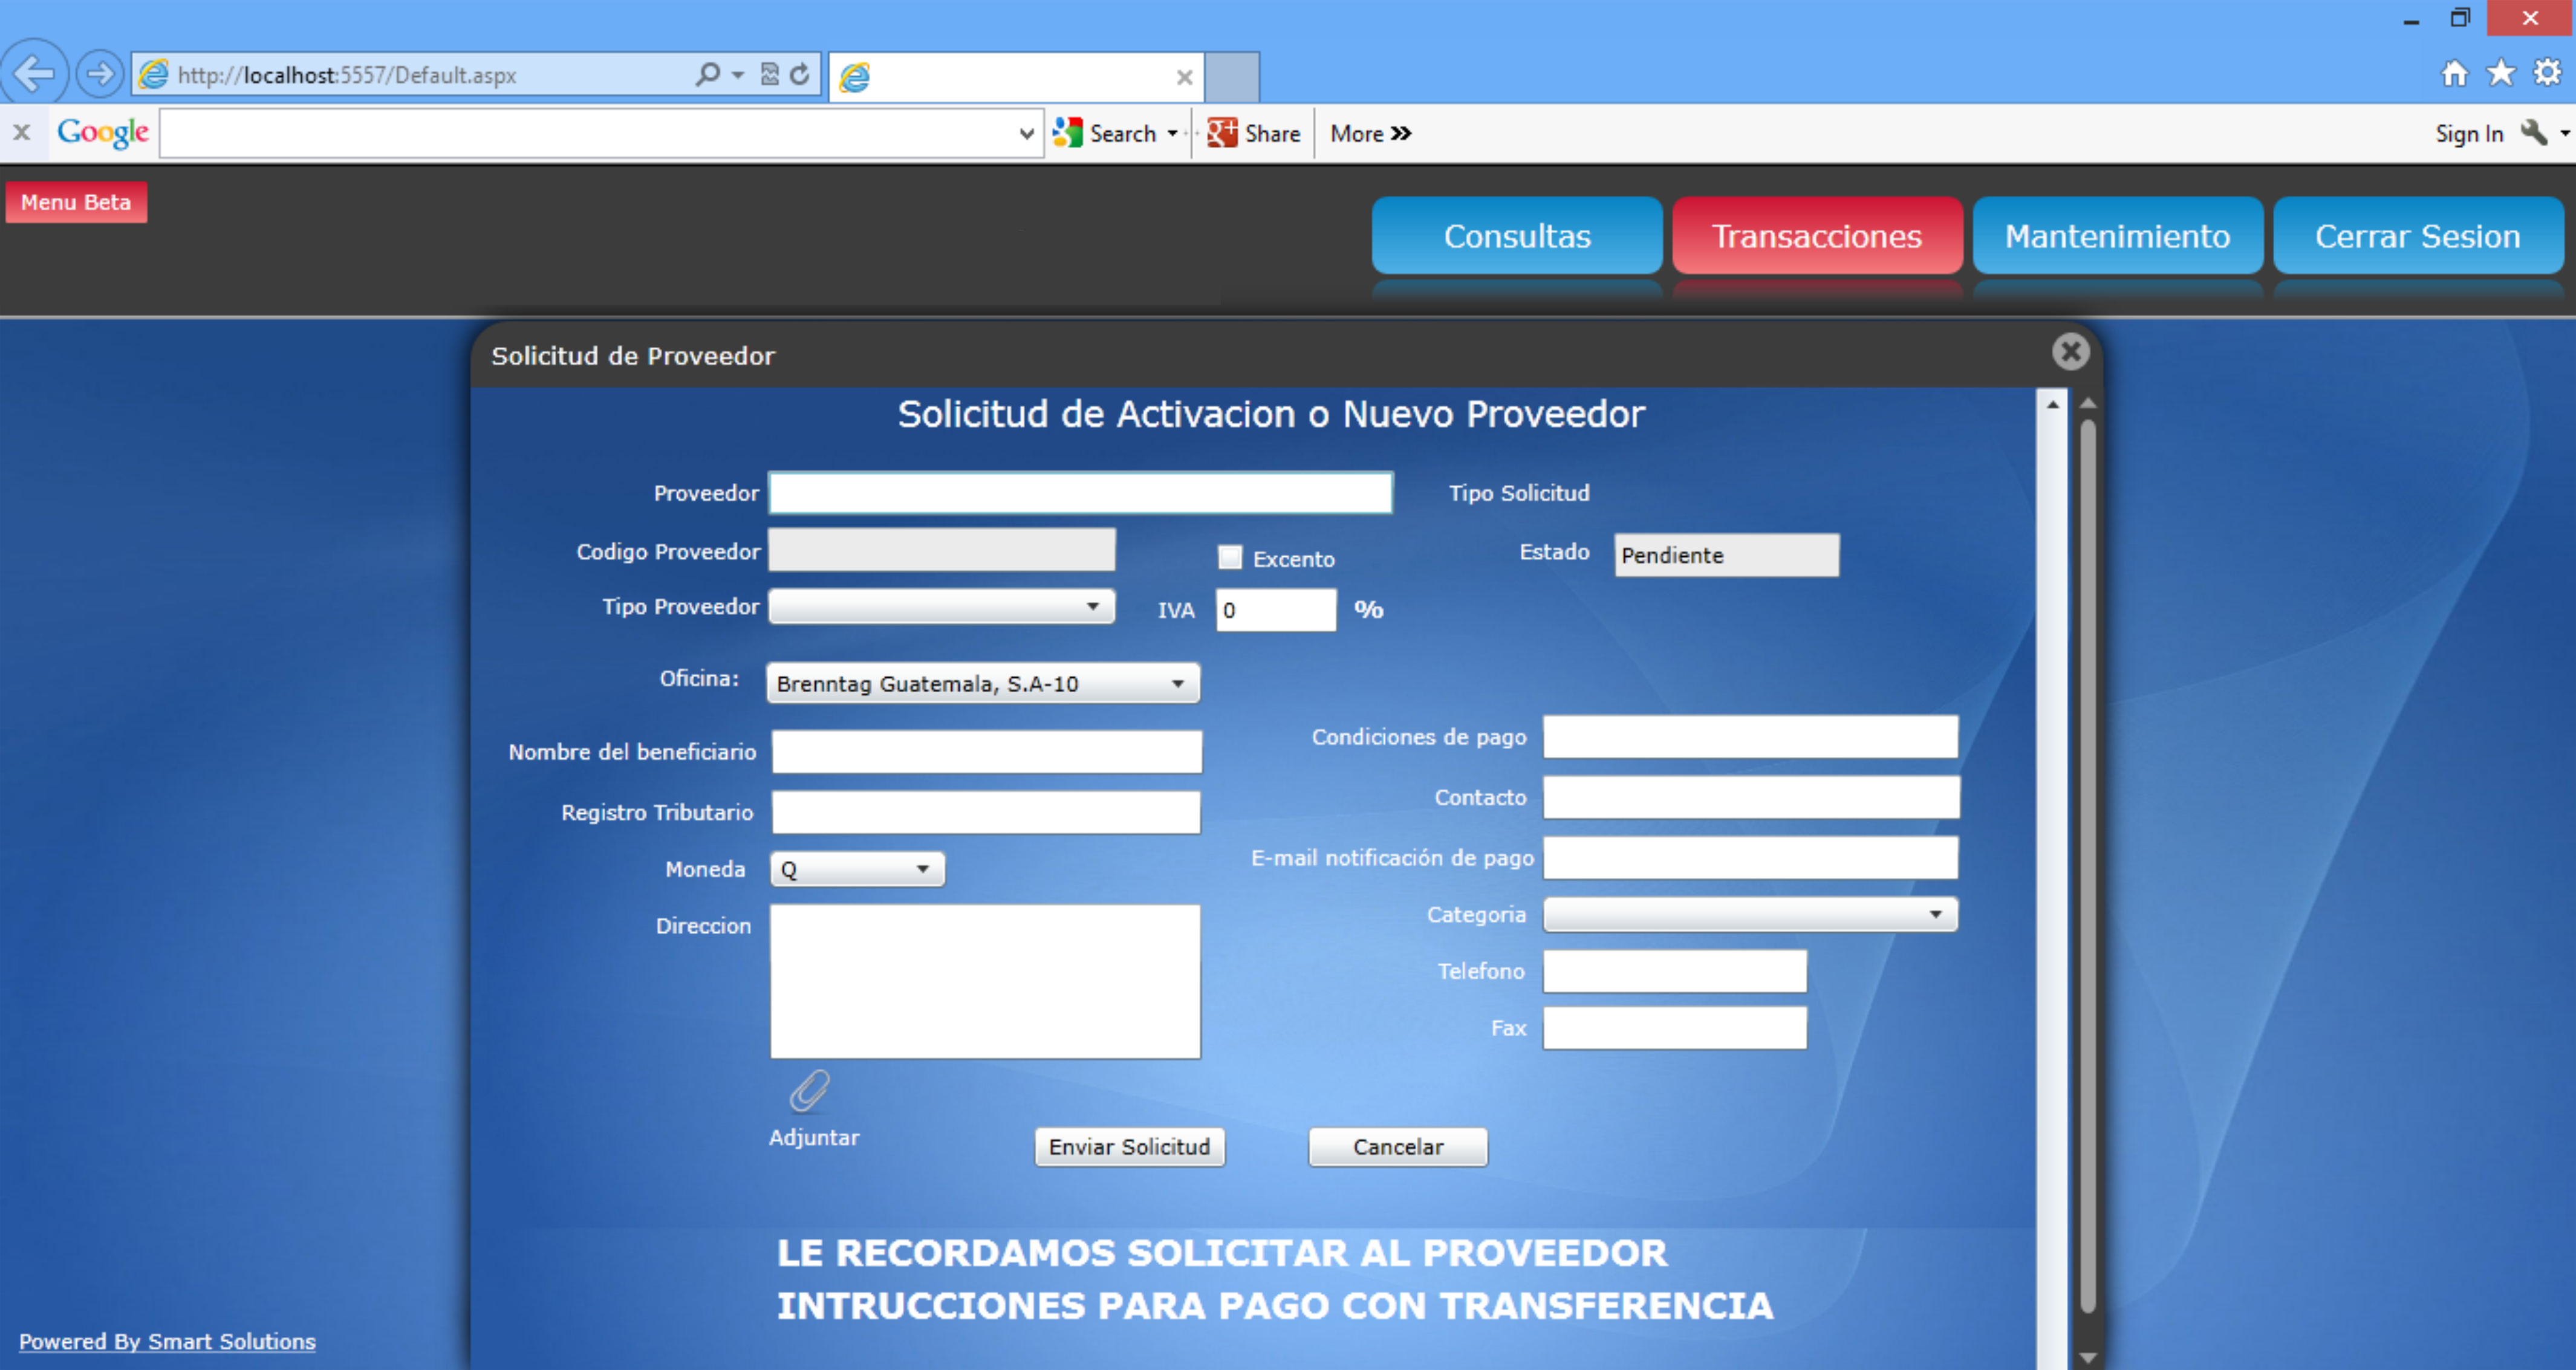
Task: Expand the More toolbar options
Action: pyautogui.click(x=1370, y=133)
